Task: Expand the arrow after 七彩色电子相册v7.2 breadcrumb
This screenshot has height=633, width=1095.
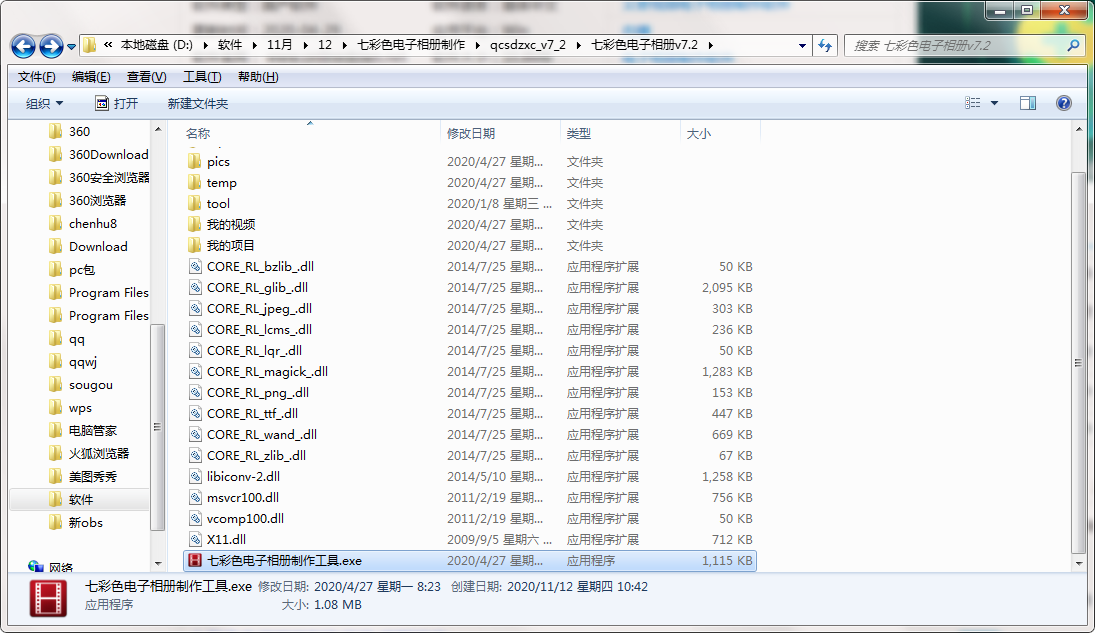Action: click(x=711, y=45)
